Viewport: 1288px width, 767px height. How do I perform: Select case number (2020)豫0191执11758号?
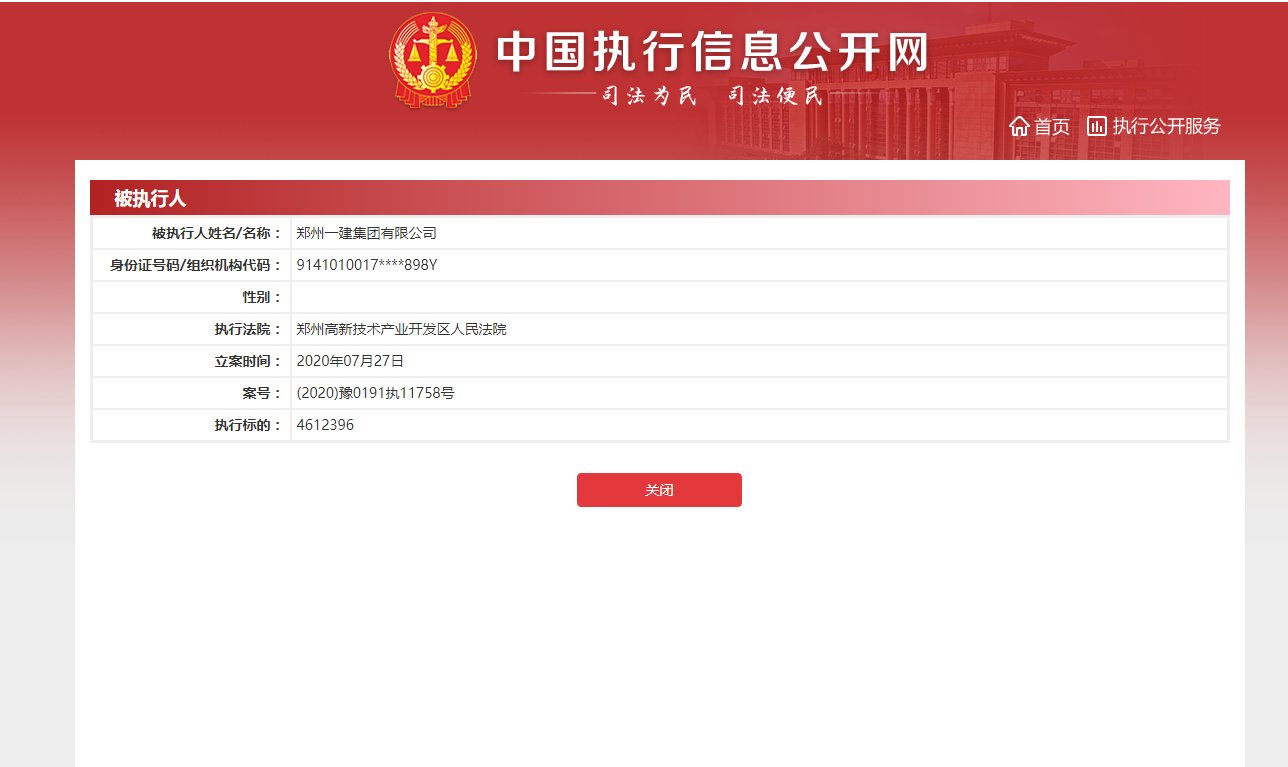(x=376, y=393)
